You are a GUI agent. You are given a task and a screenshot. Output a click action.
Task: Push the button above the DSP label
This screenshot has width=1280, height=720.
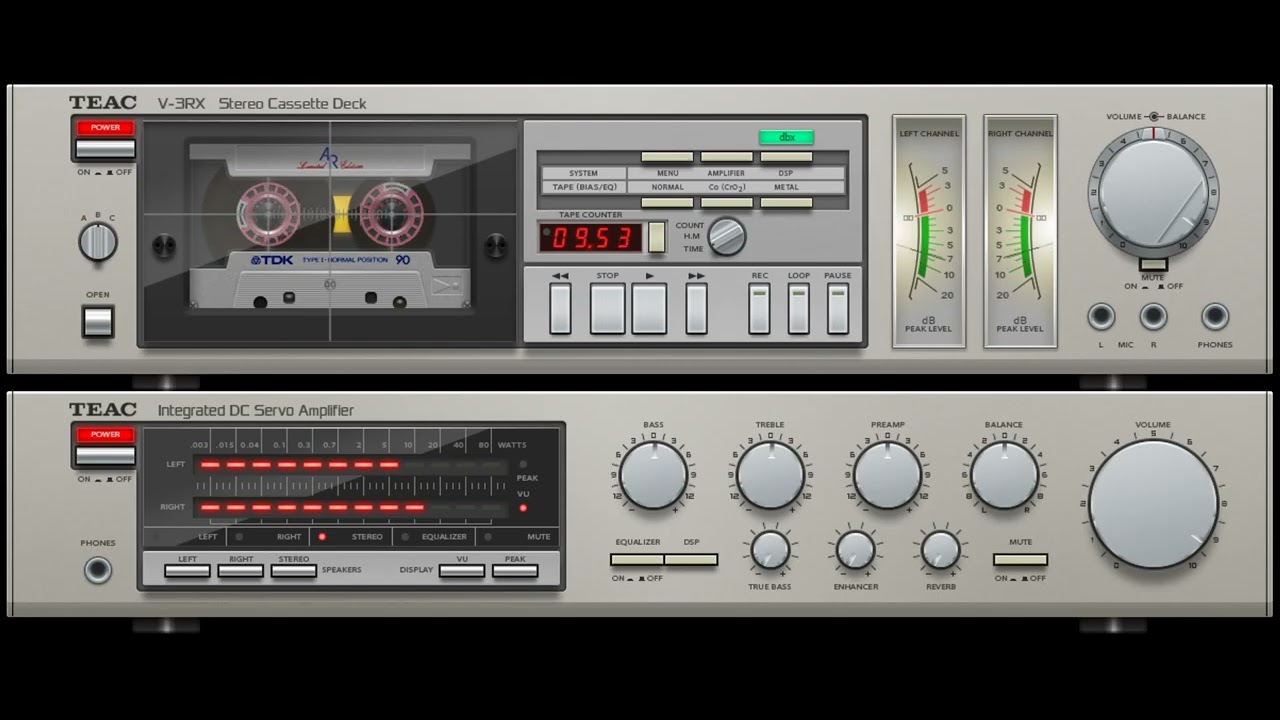(x=786, y=157)
